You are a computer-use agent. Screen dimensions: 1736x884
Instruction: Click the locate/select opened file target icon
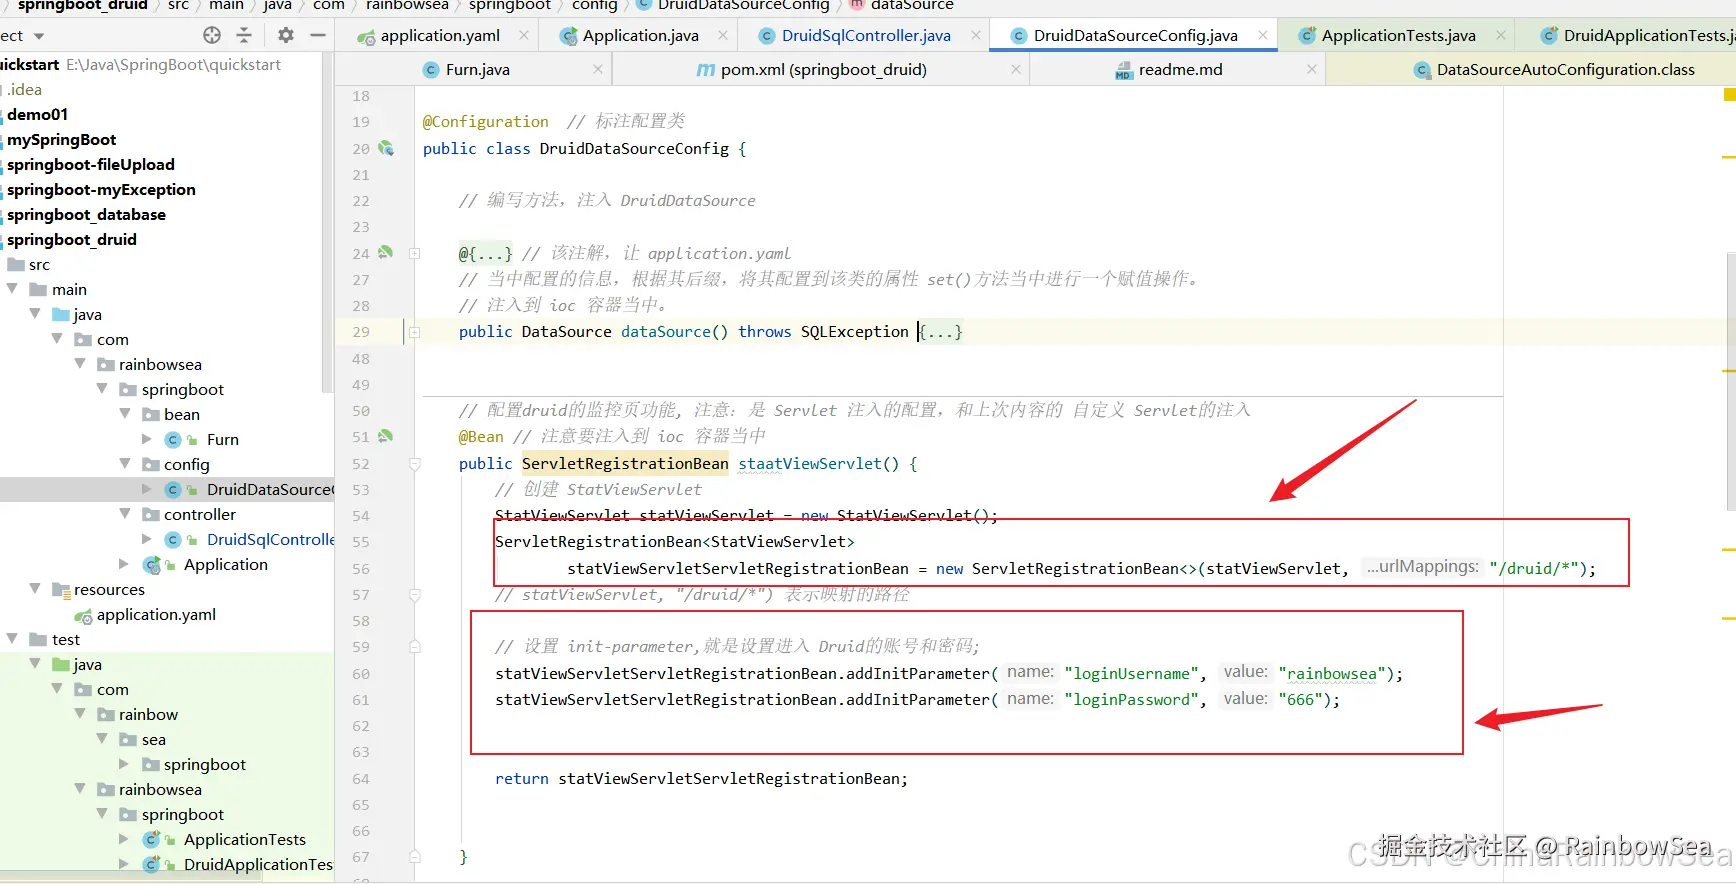pos(212,35)
